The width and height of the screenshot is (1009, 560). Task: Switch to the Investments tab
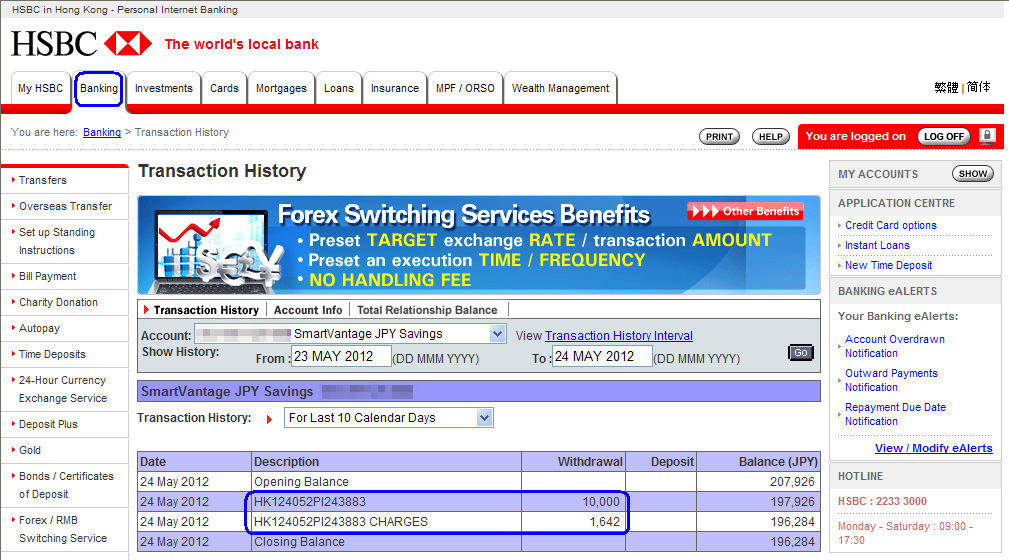pos(163,88)
